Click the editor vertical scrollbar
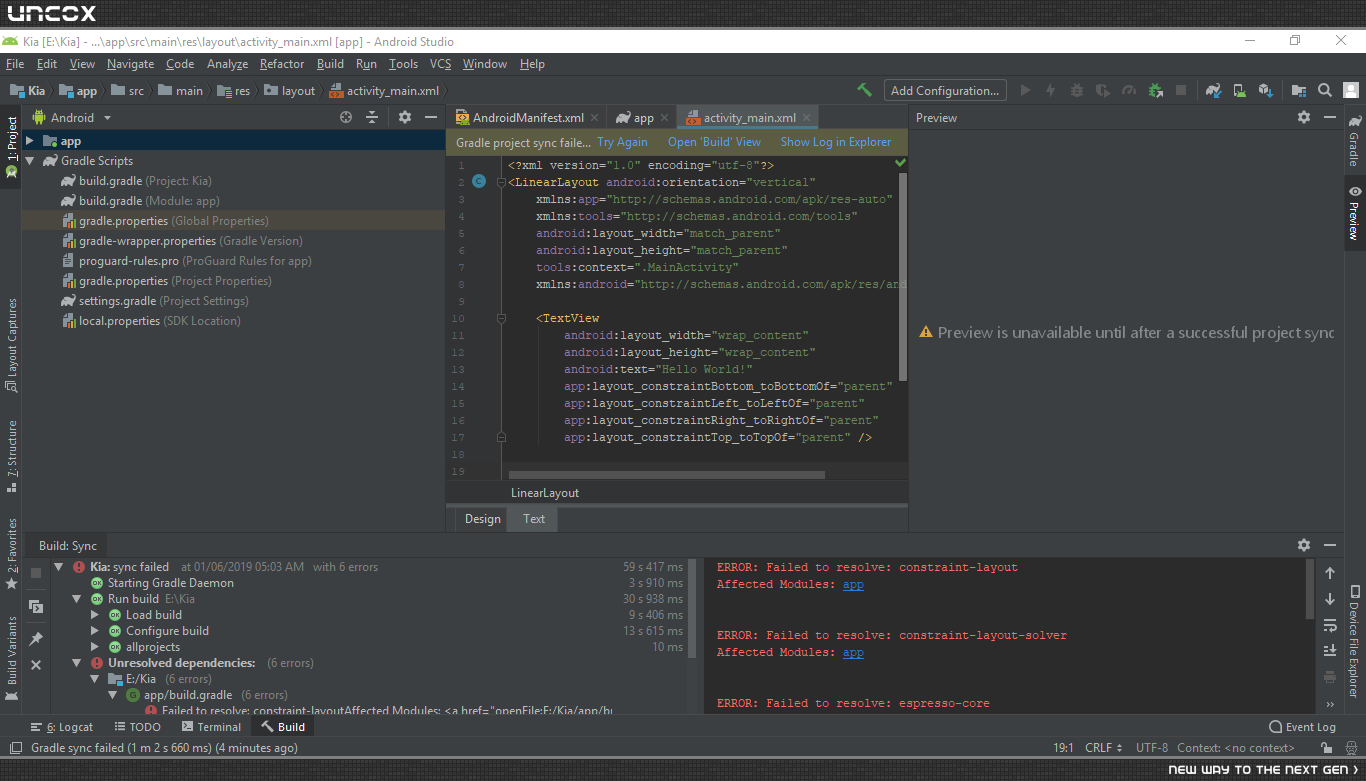 903,277
